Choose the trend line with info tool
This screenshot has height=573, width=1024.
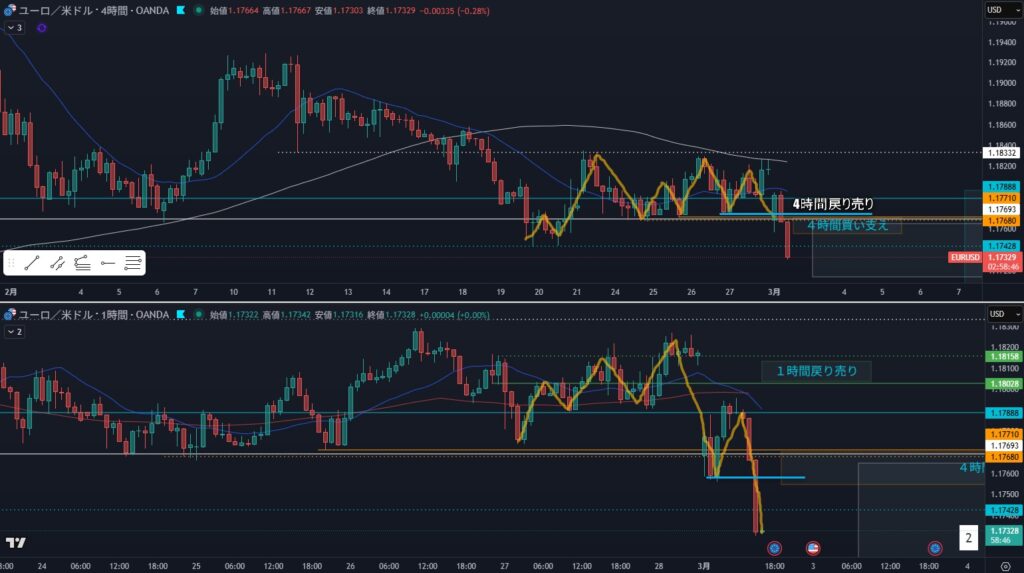point(57,264)
